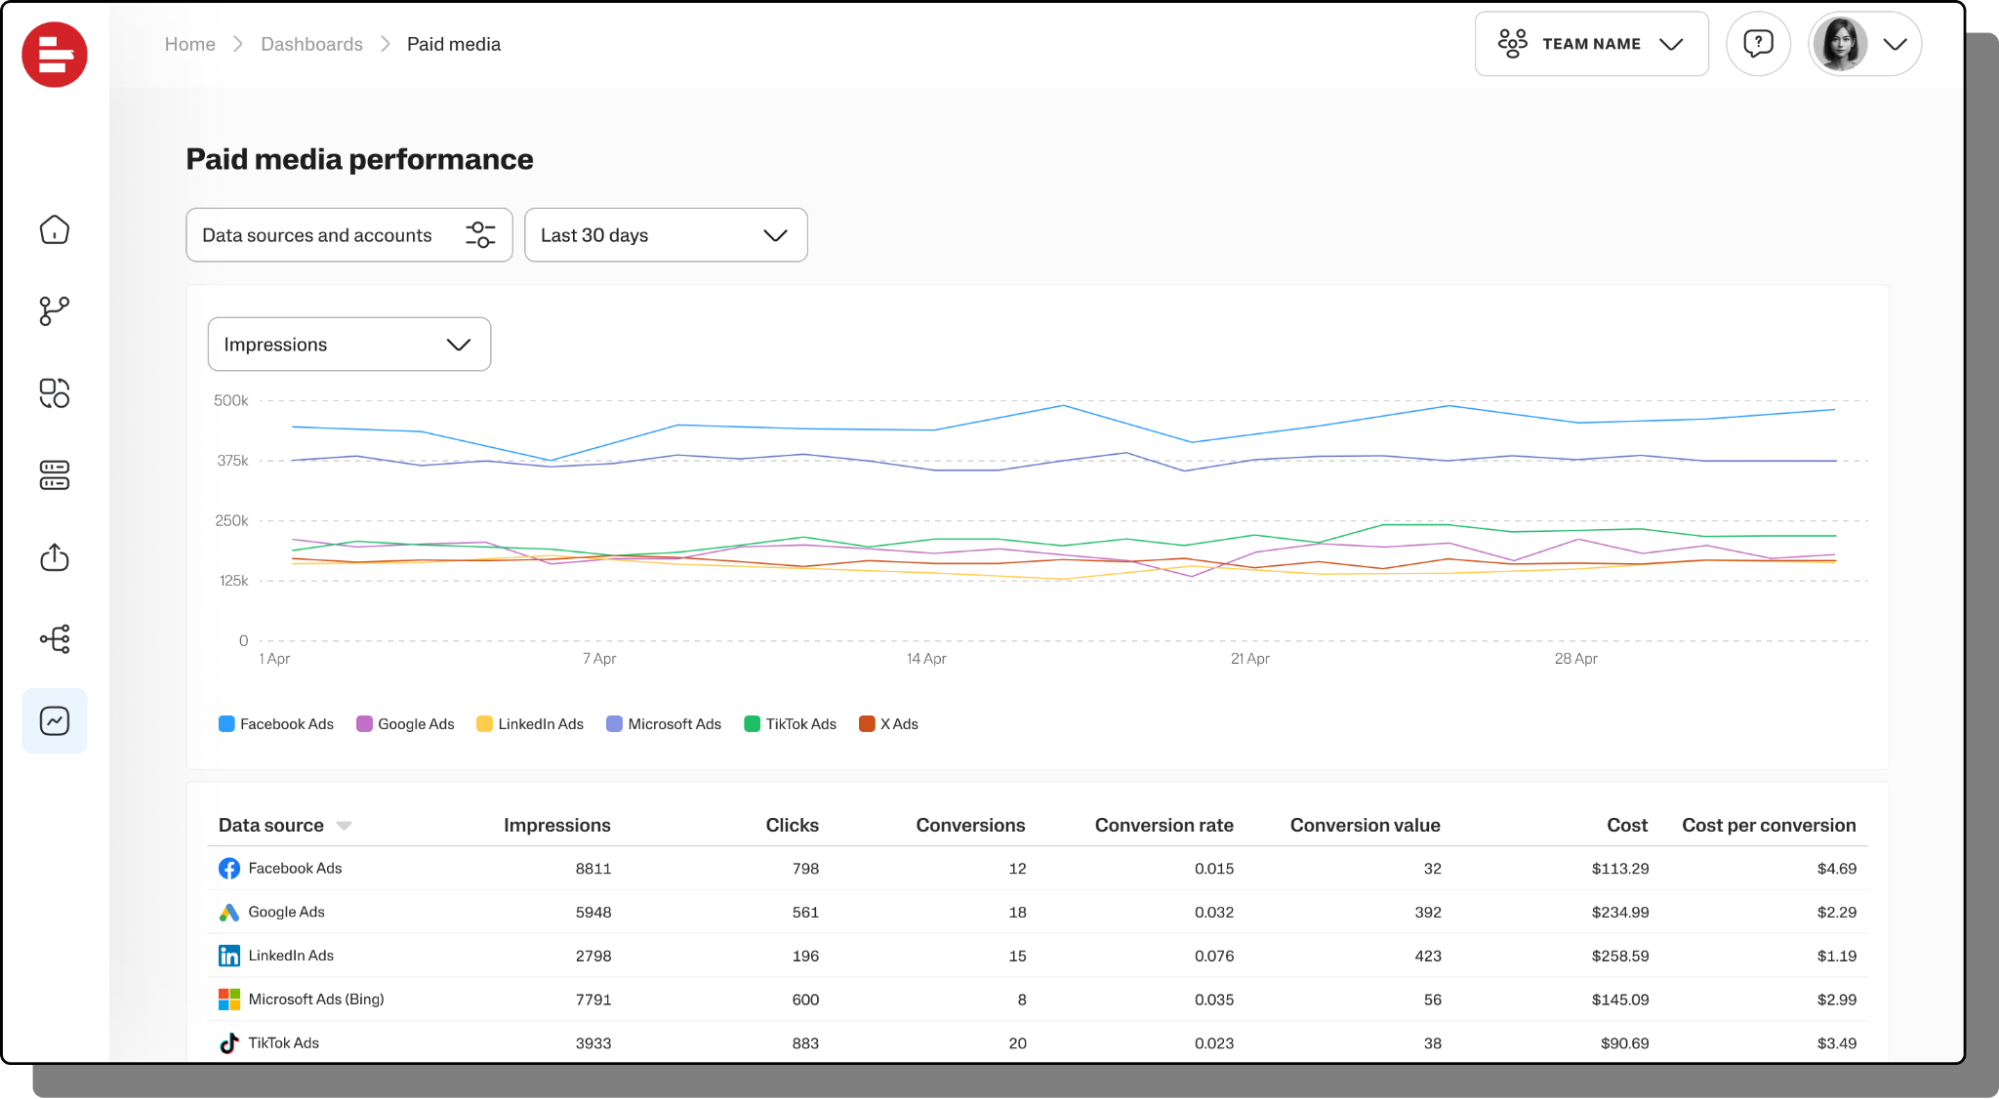1999x1099 pixels.
Task: Open the Last 30 days dropdown
Action: [x=665, y=235]
